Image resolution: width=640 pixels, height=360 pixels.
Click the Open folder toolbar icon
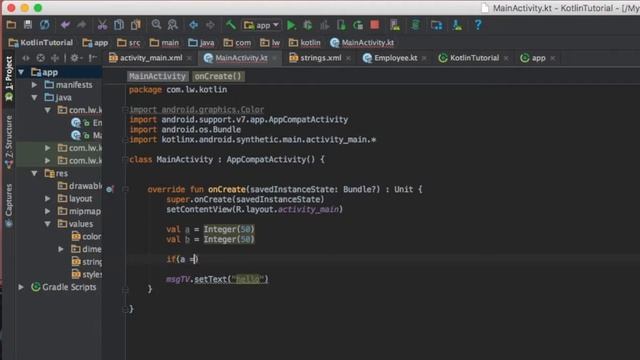click(11, 25)
